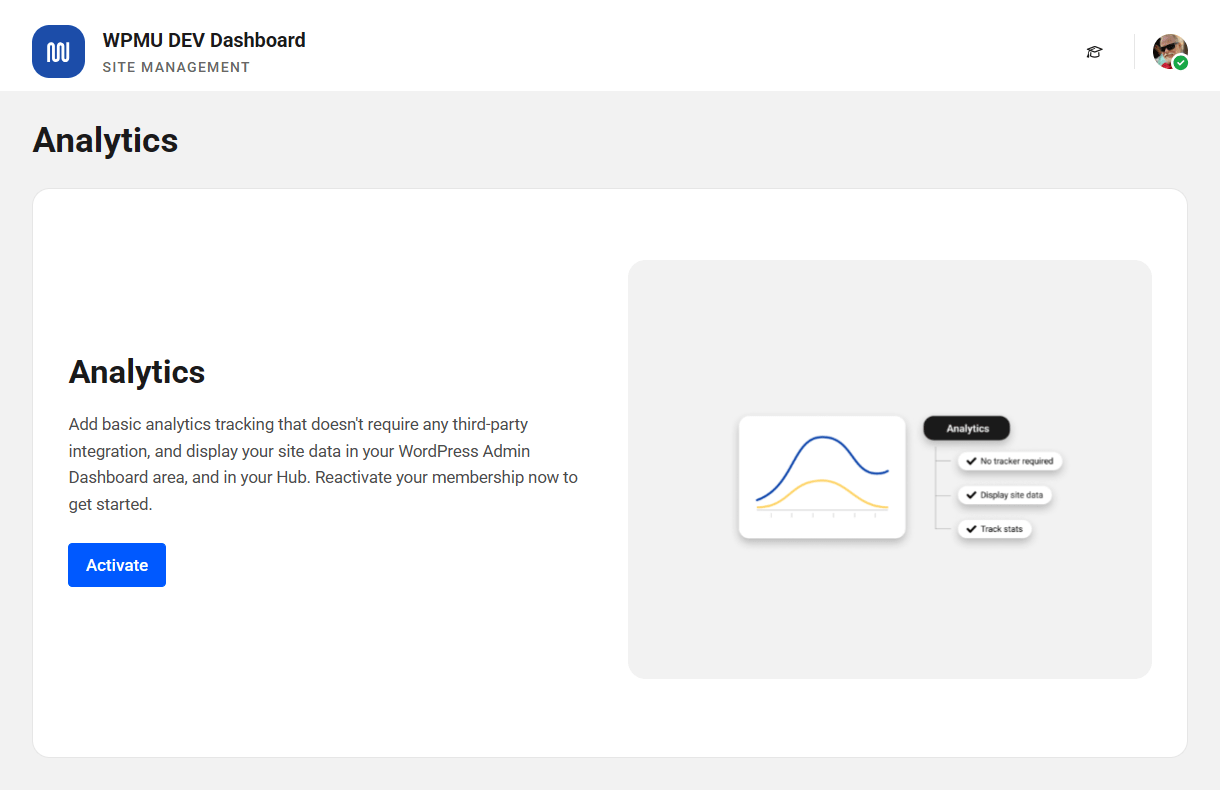The width and height of the screenshot is (1220, 790).
Task: Click the Analytics page heading
Action: point(105,140)
